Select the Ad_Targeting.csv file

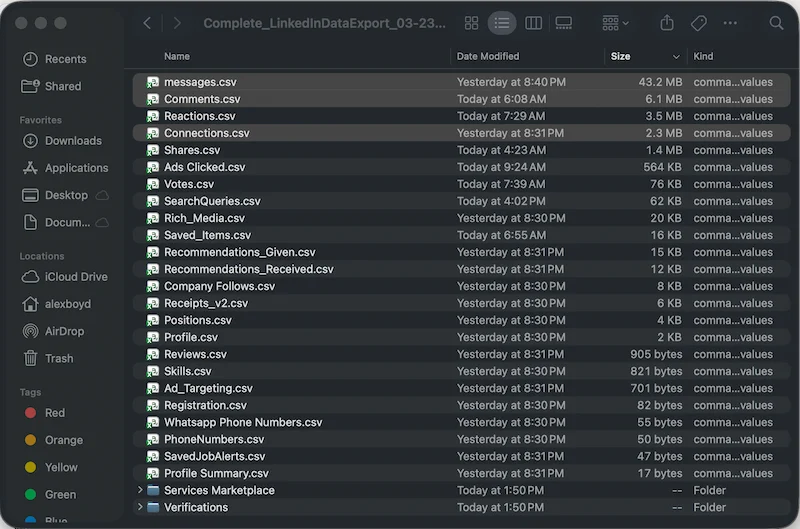[x=462, y=388]
